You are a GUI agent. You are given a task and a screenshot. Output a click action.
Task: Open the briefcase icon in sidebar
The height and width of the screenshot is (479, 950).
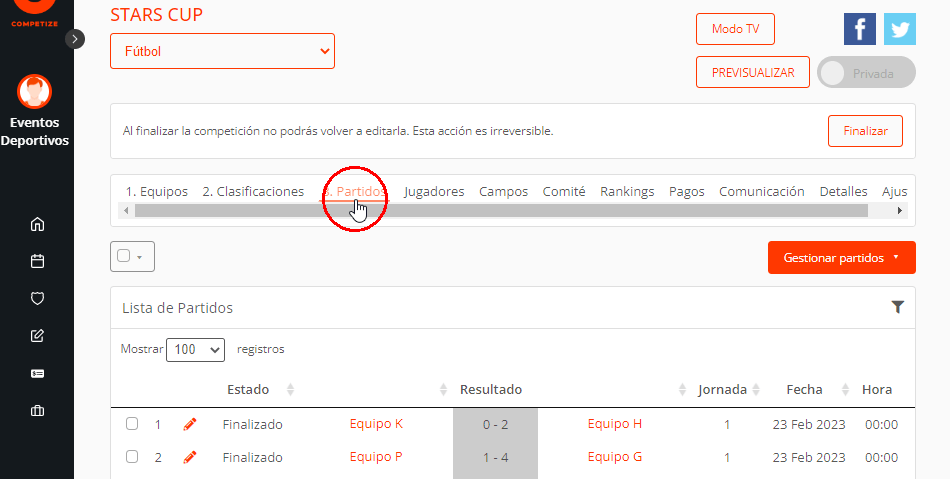click(x=38, y=411)
